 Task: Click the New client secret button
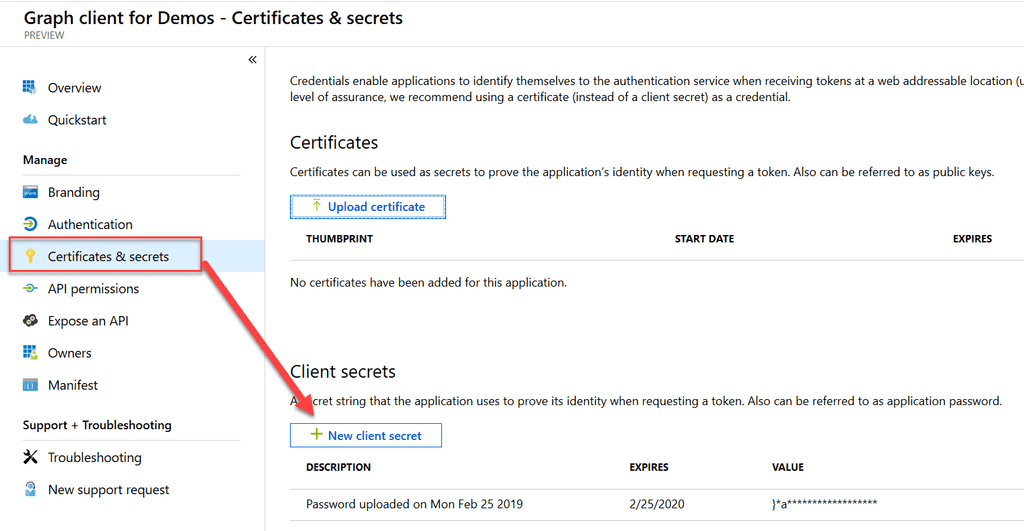(x=366, y=435)
